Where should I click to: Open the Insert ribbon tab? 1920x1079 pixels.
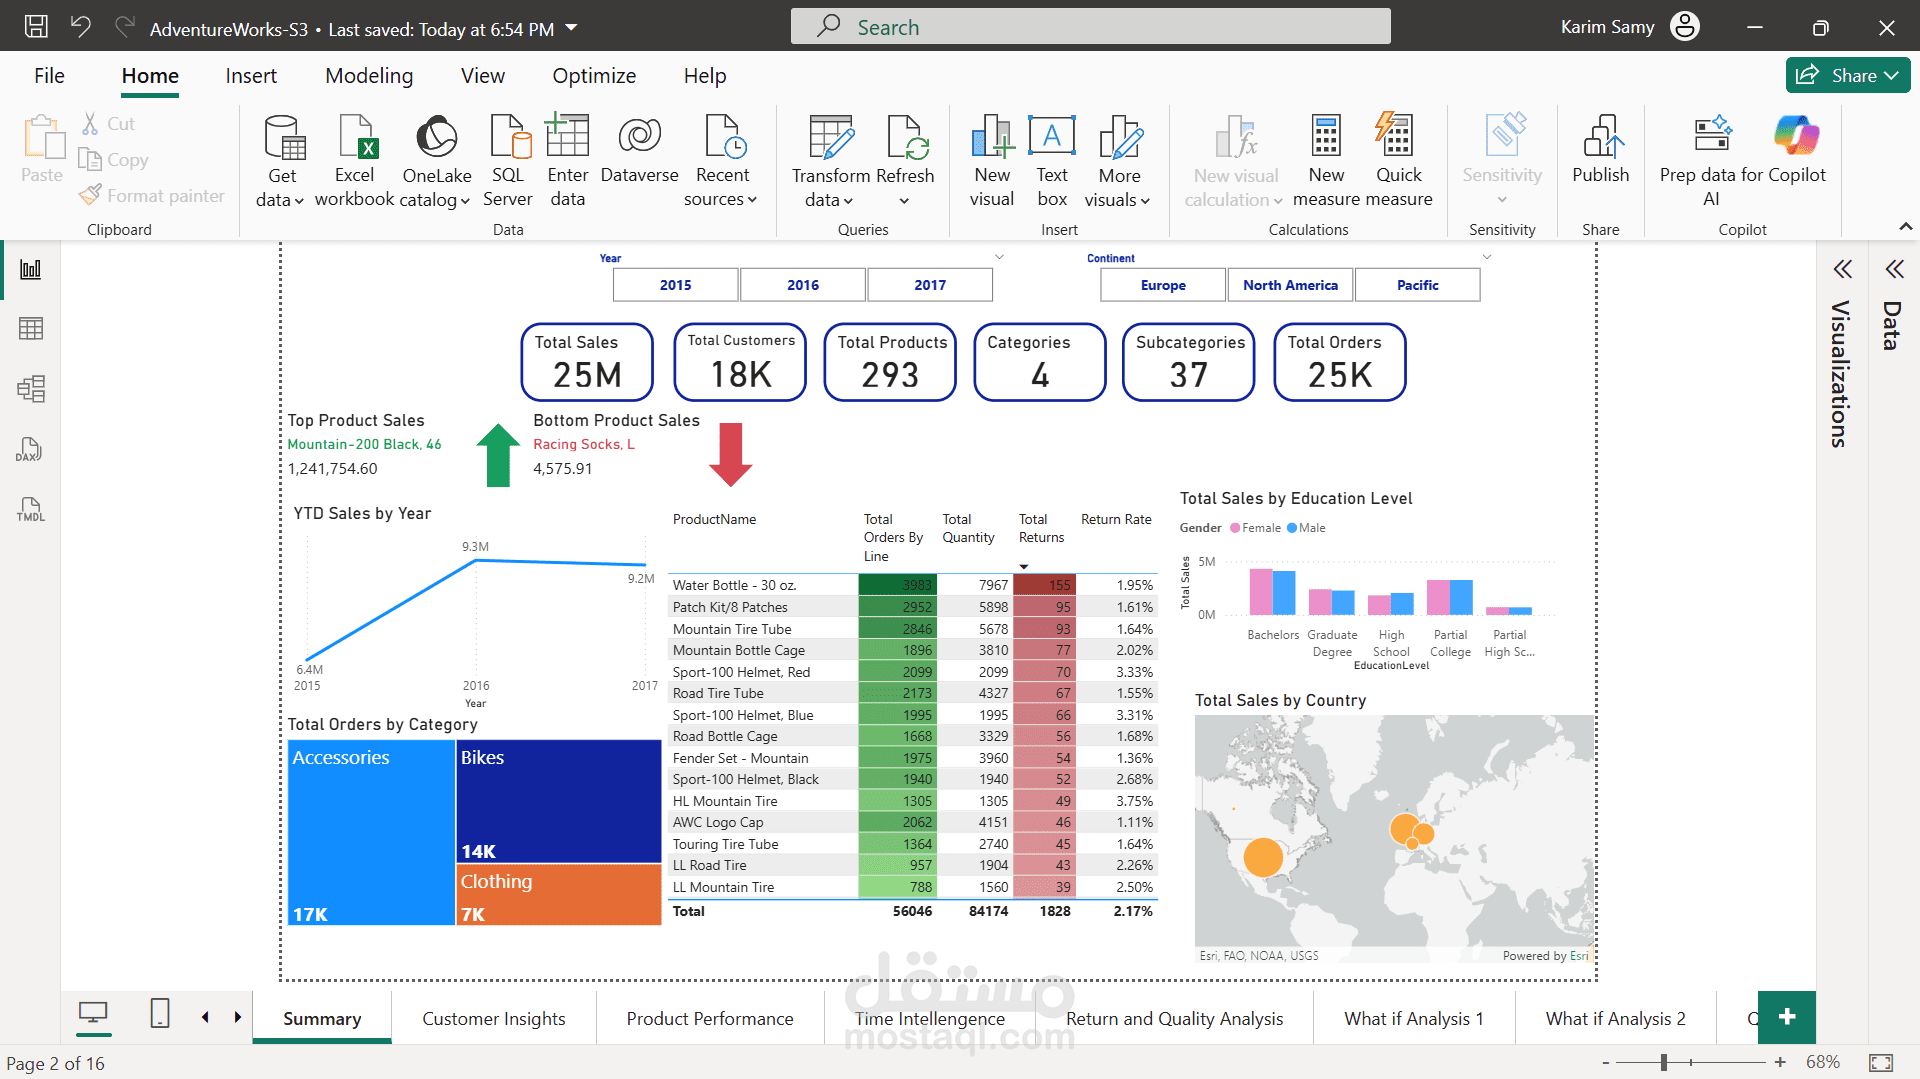(251, 76)
